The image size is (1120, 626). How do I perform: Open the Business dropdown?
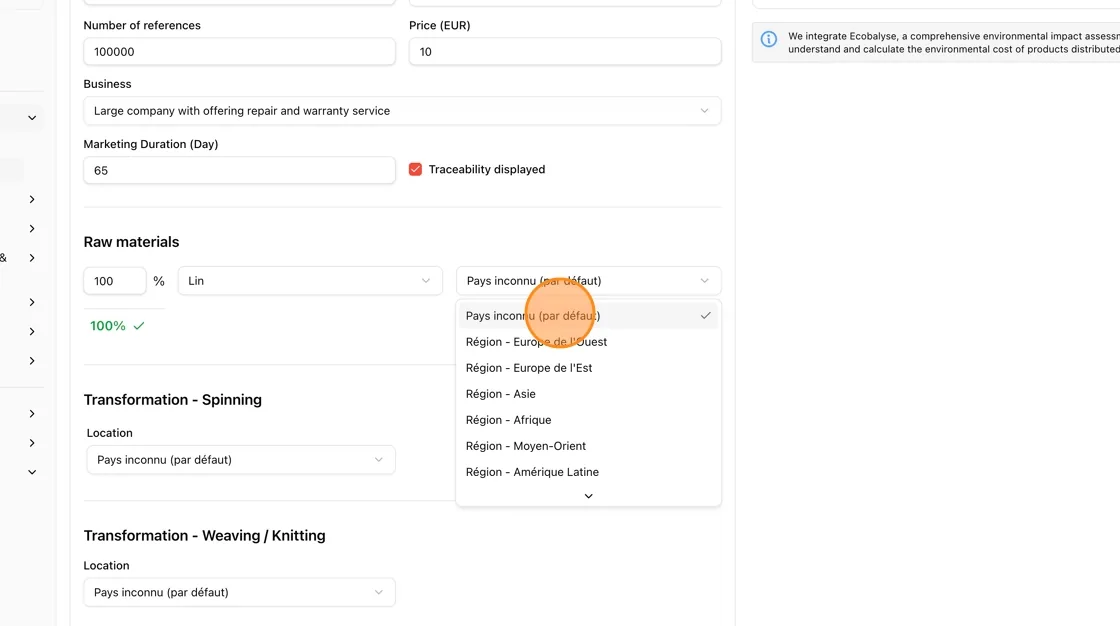[x=402, y=111]
